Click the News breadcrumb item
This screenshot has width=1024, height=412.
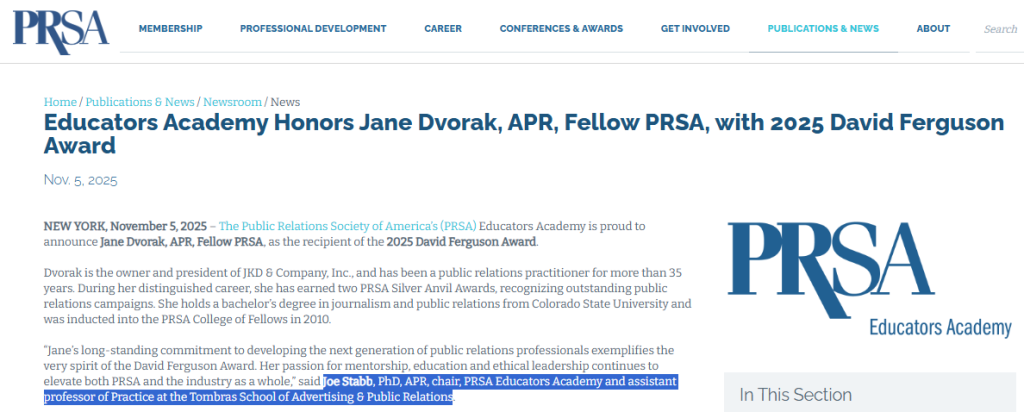285,102
